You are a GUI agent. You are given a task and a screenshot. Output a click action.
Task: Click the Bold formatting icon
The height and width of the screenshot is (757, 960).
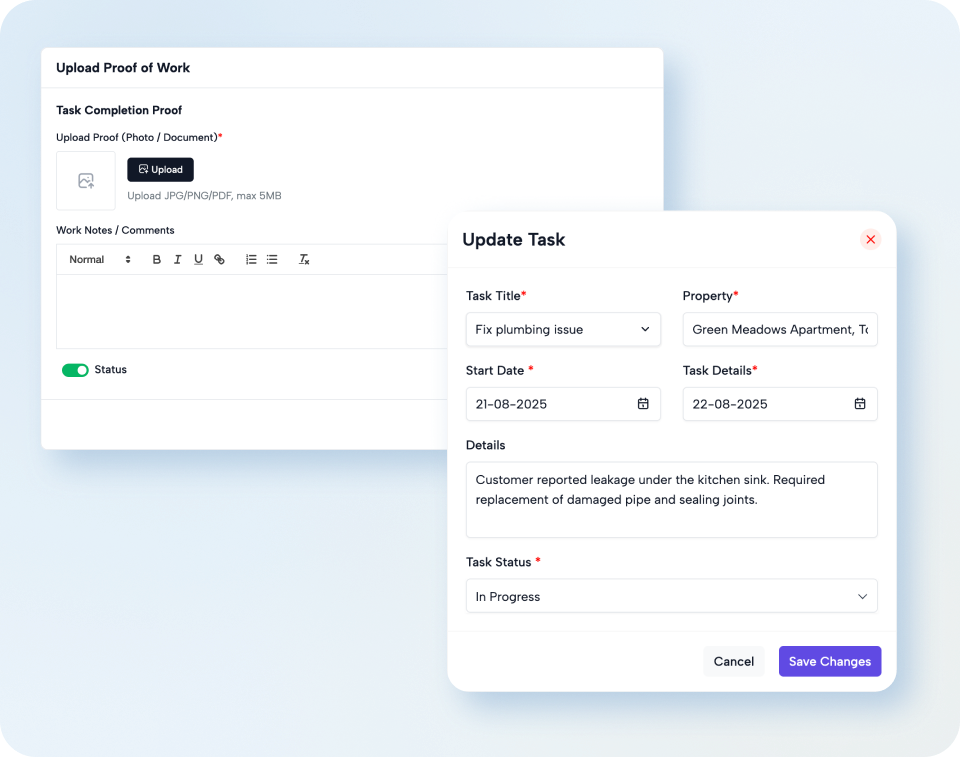coord(157,260)
